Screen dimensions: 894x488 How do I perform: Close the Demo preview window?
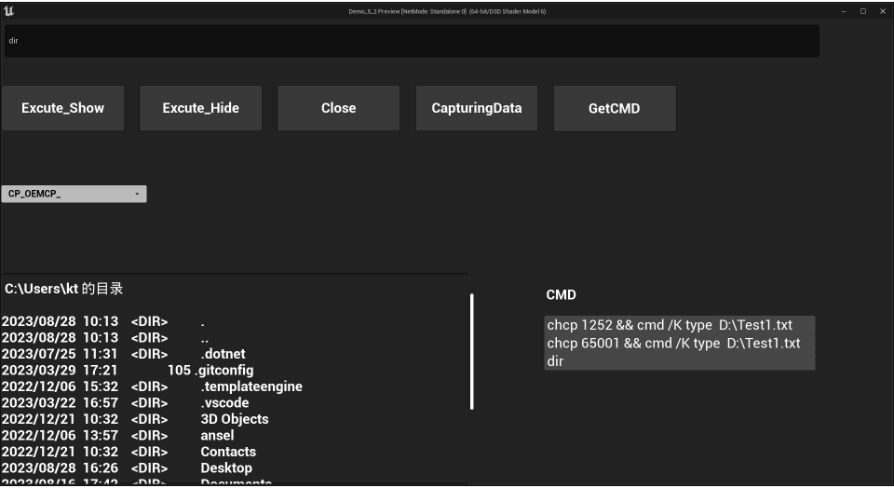coord(883,11)
